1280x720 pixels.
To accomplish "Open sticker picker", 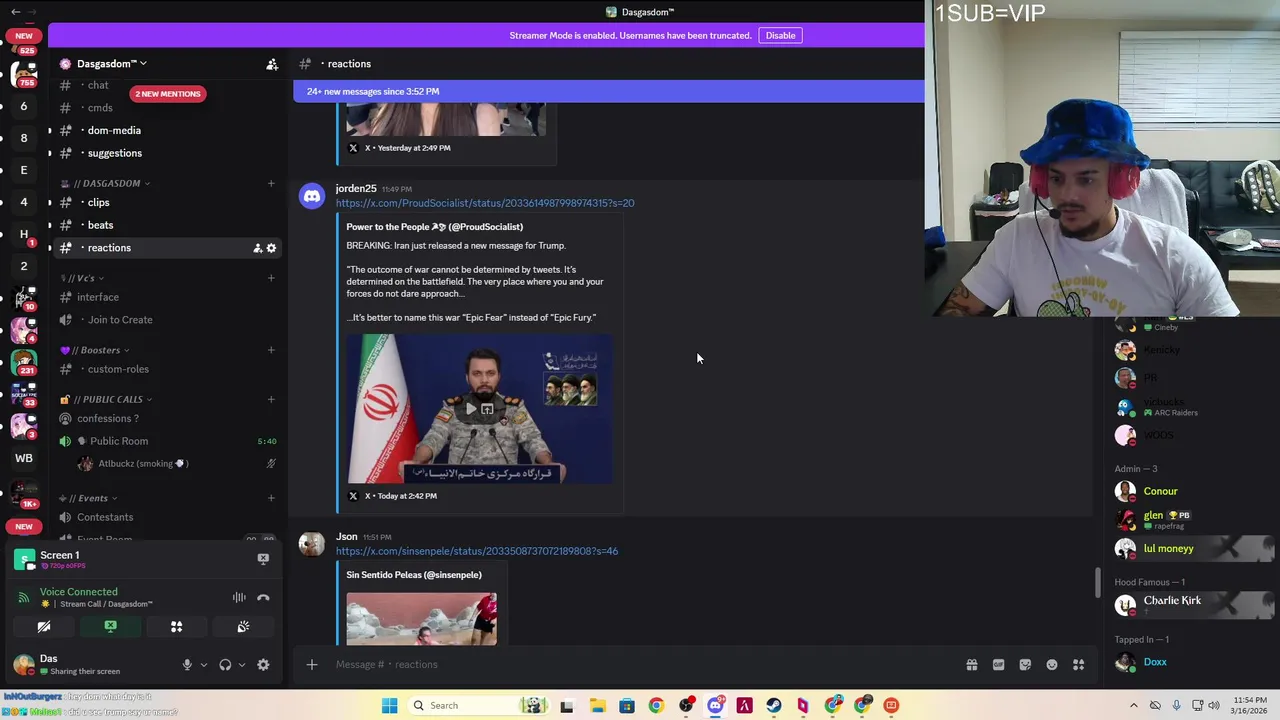I will pyautogui.click(x=1025, y=665).
